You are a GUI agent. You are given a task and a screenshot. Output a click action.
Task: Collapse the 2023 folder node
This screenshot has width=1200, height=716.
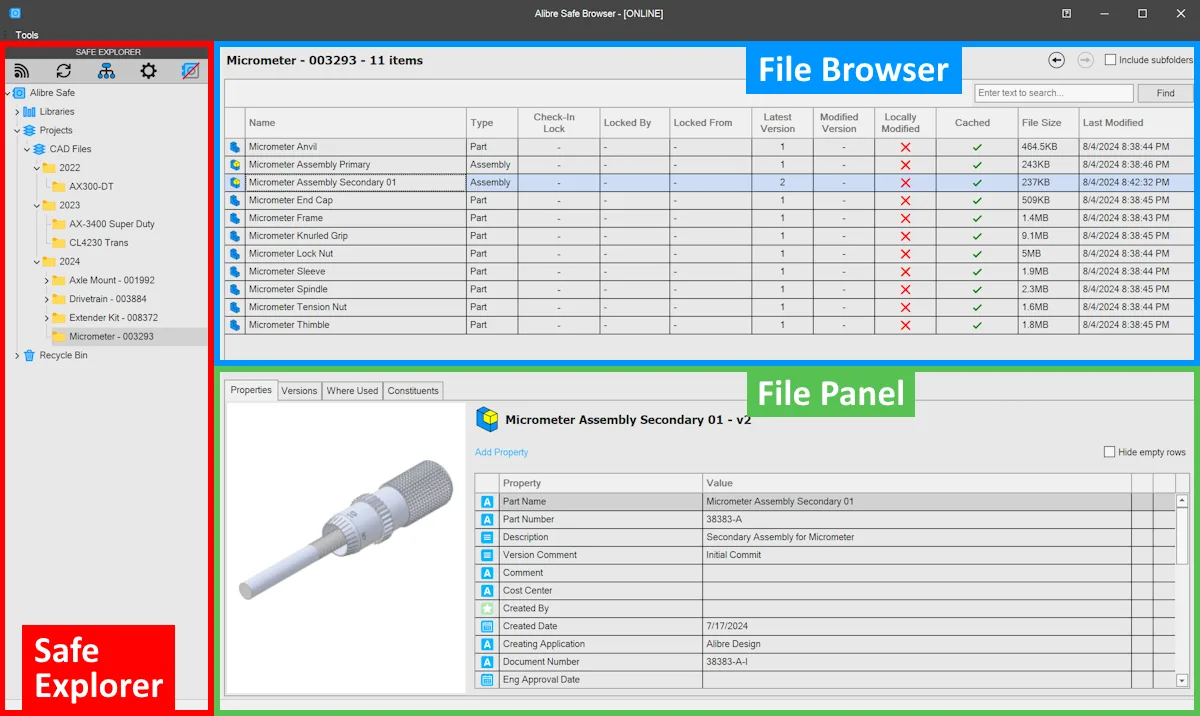click(36, 205)
